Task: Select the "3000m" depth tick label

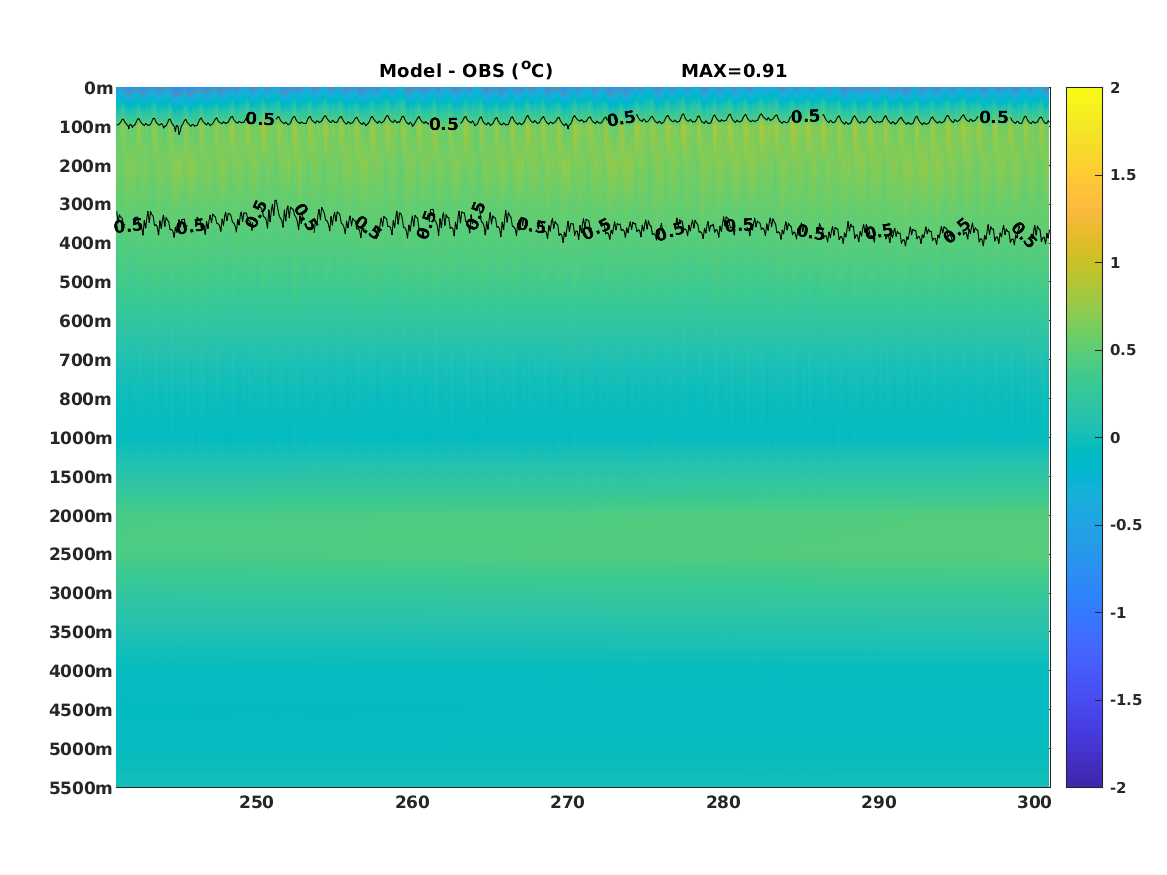Action: (x=80, y=593)
